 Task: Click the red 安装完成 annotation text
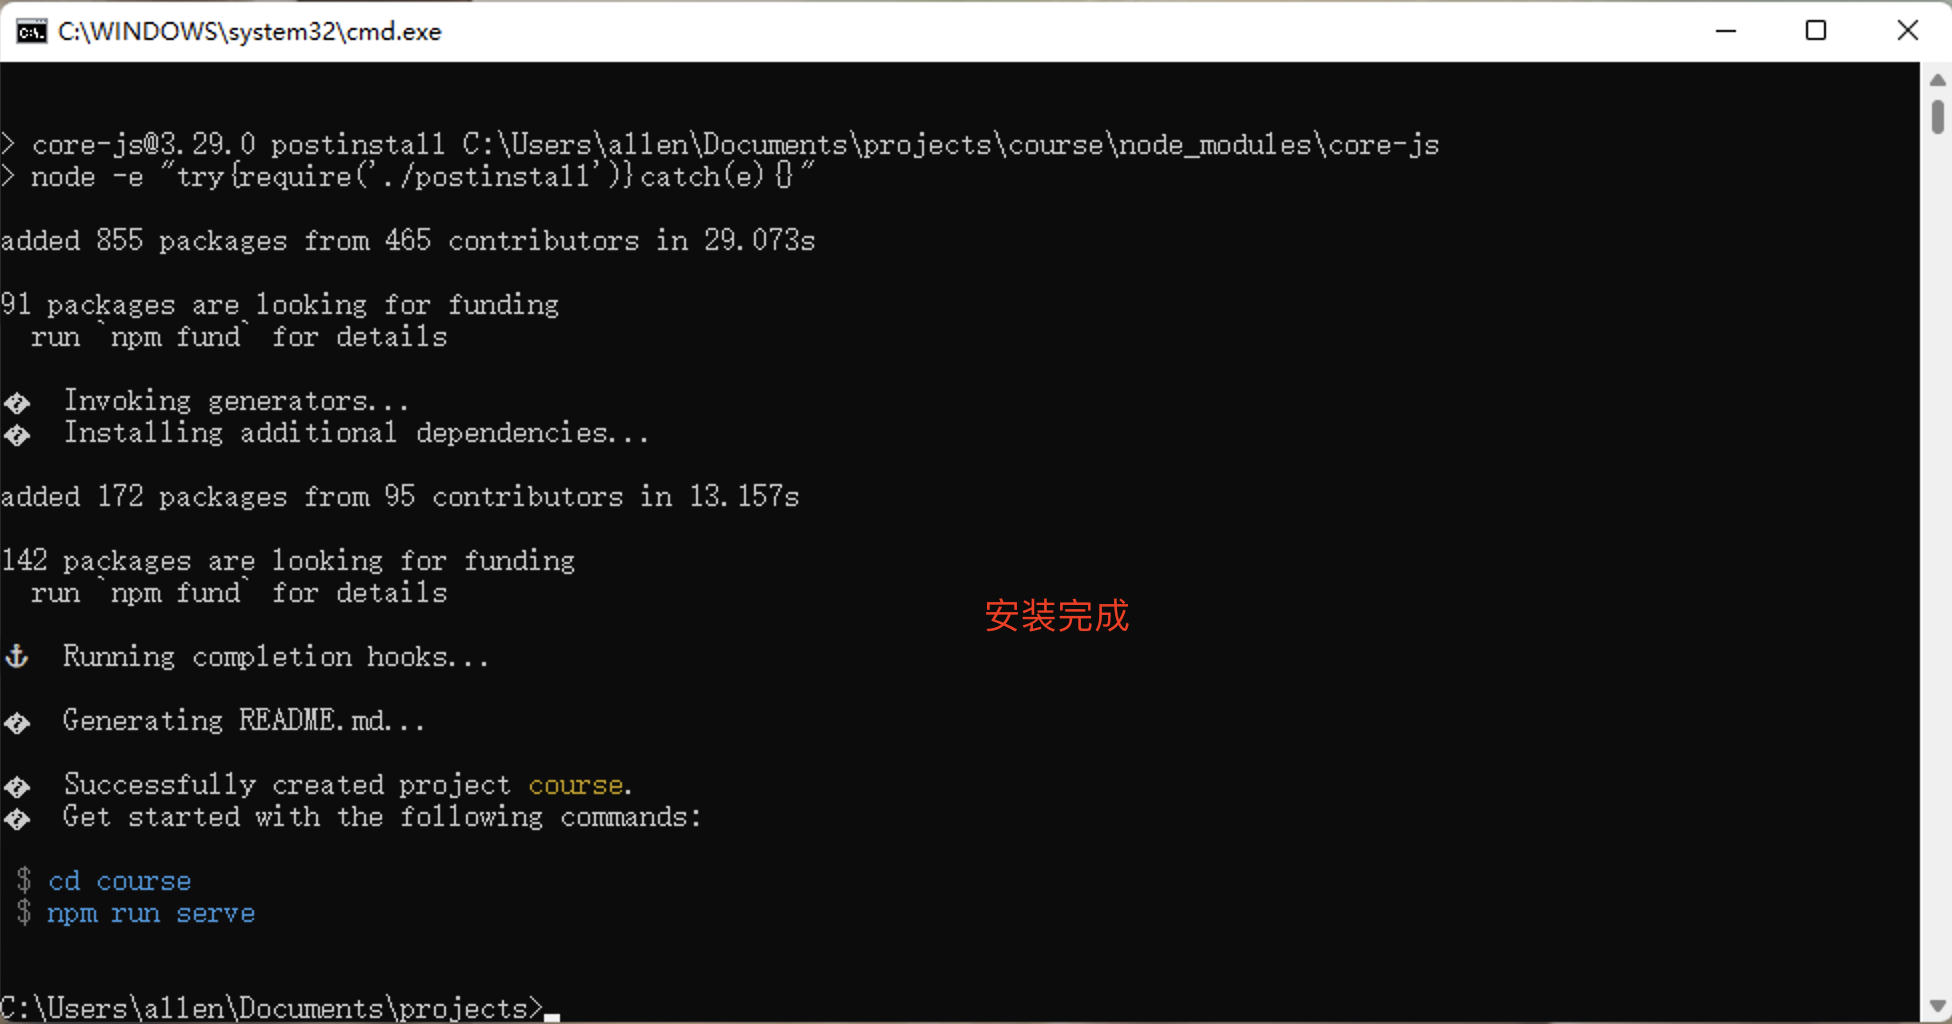coord(1056,617)
